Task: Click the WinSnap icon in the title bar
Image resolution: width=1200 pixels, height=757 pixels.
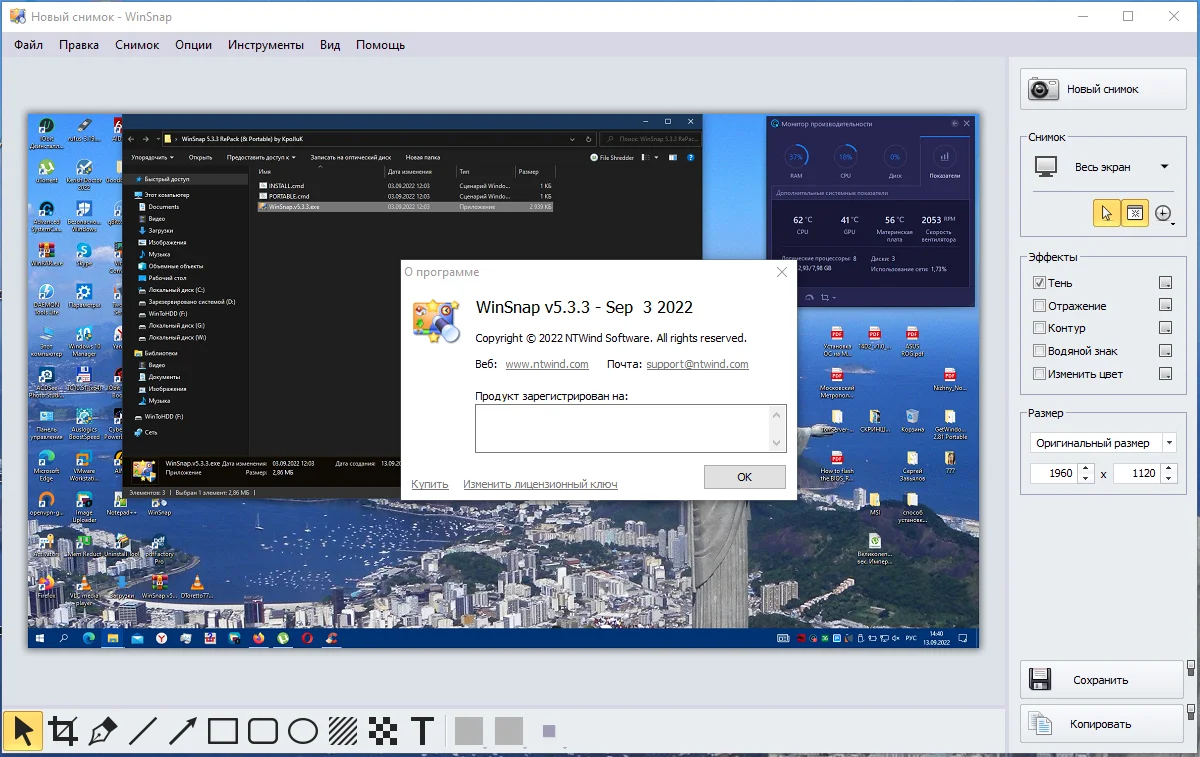Action: 17,17
